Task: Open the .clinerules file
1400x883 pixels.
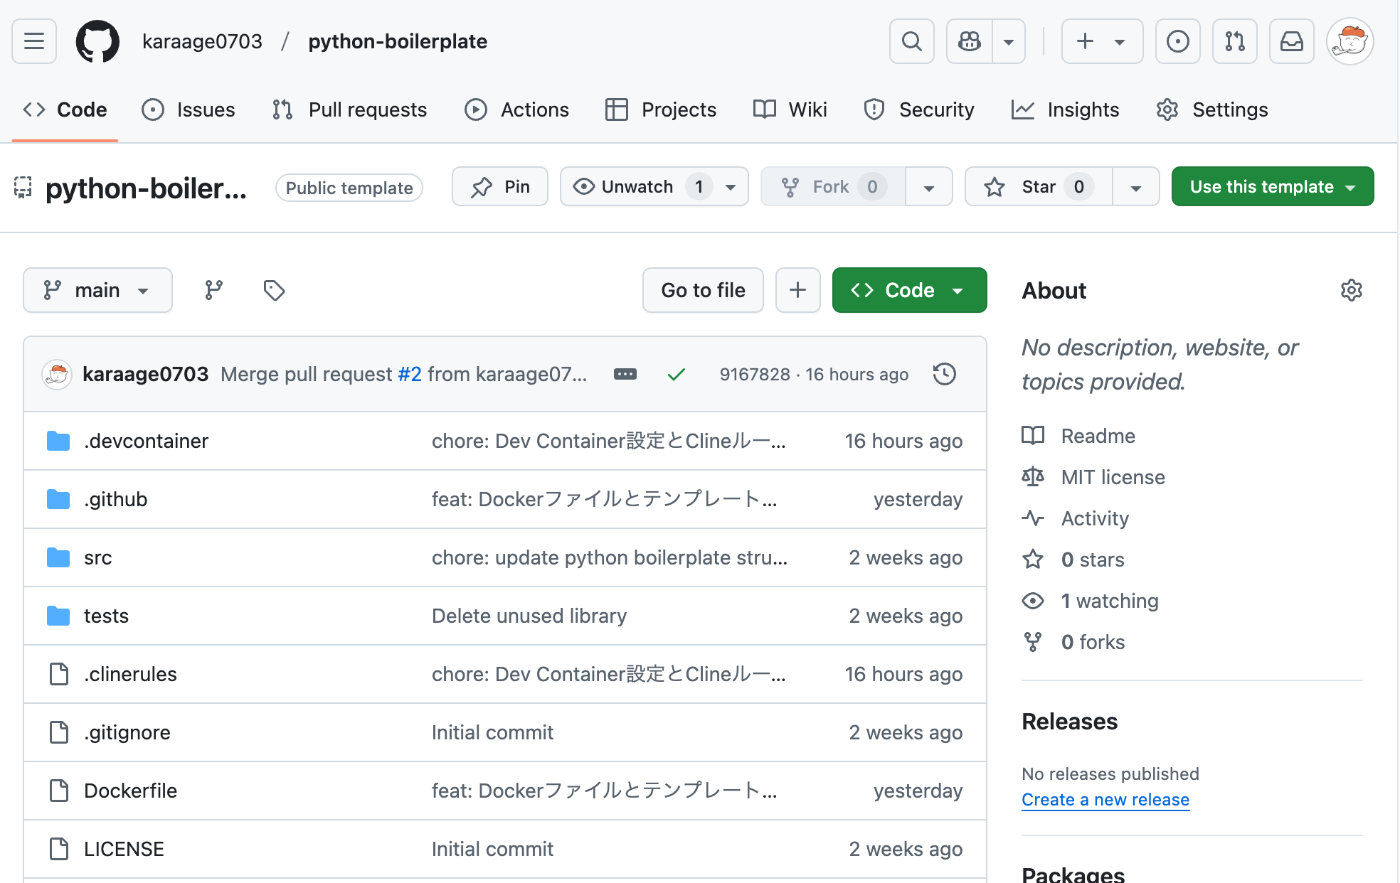Action: 130,674
